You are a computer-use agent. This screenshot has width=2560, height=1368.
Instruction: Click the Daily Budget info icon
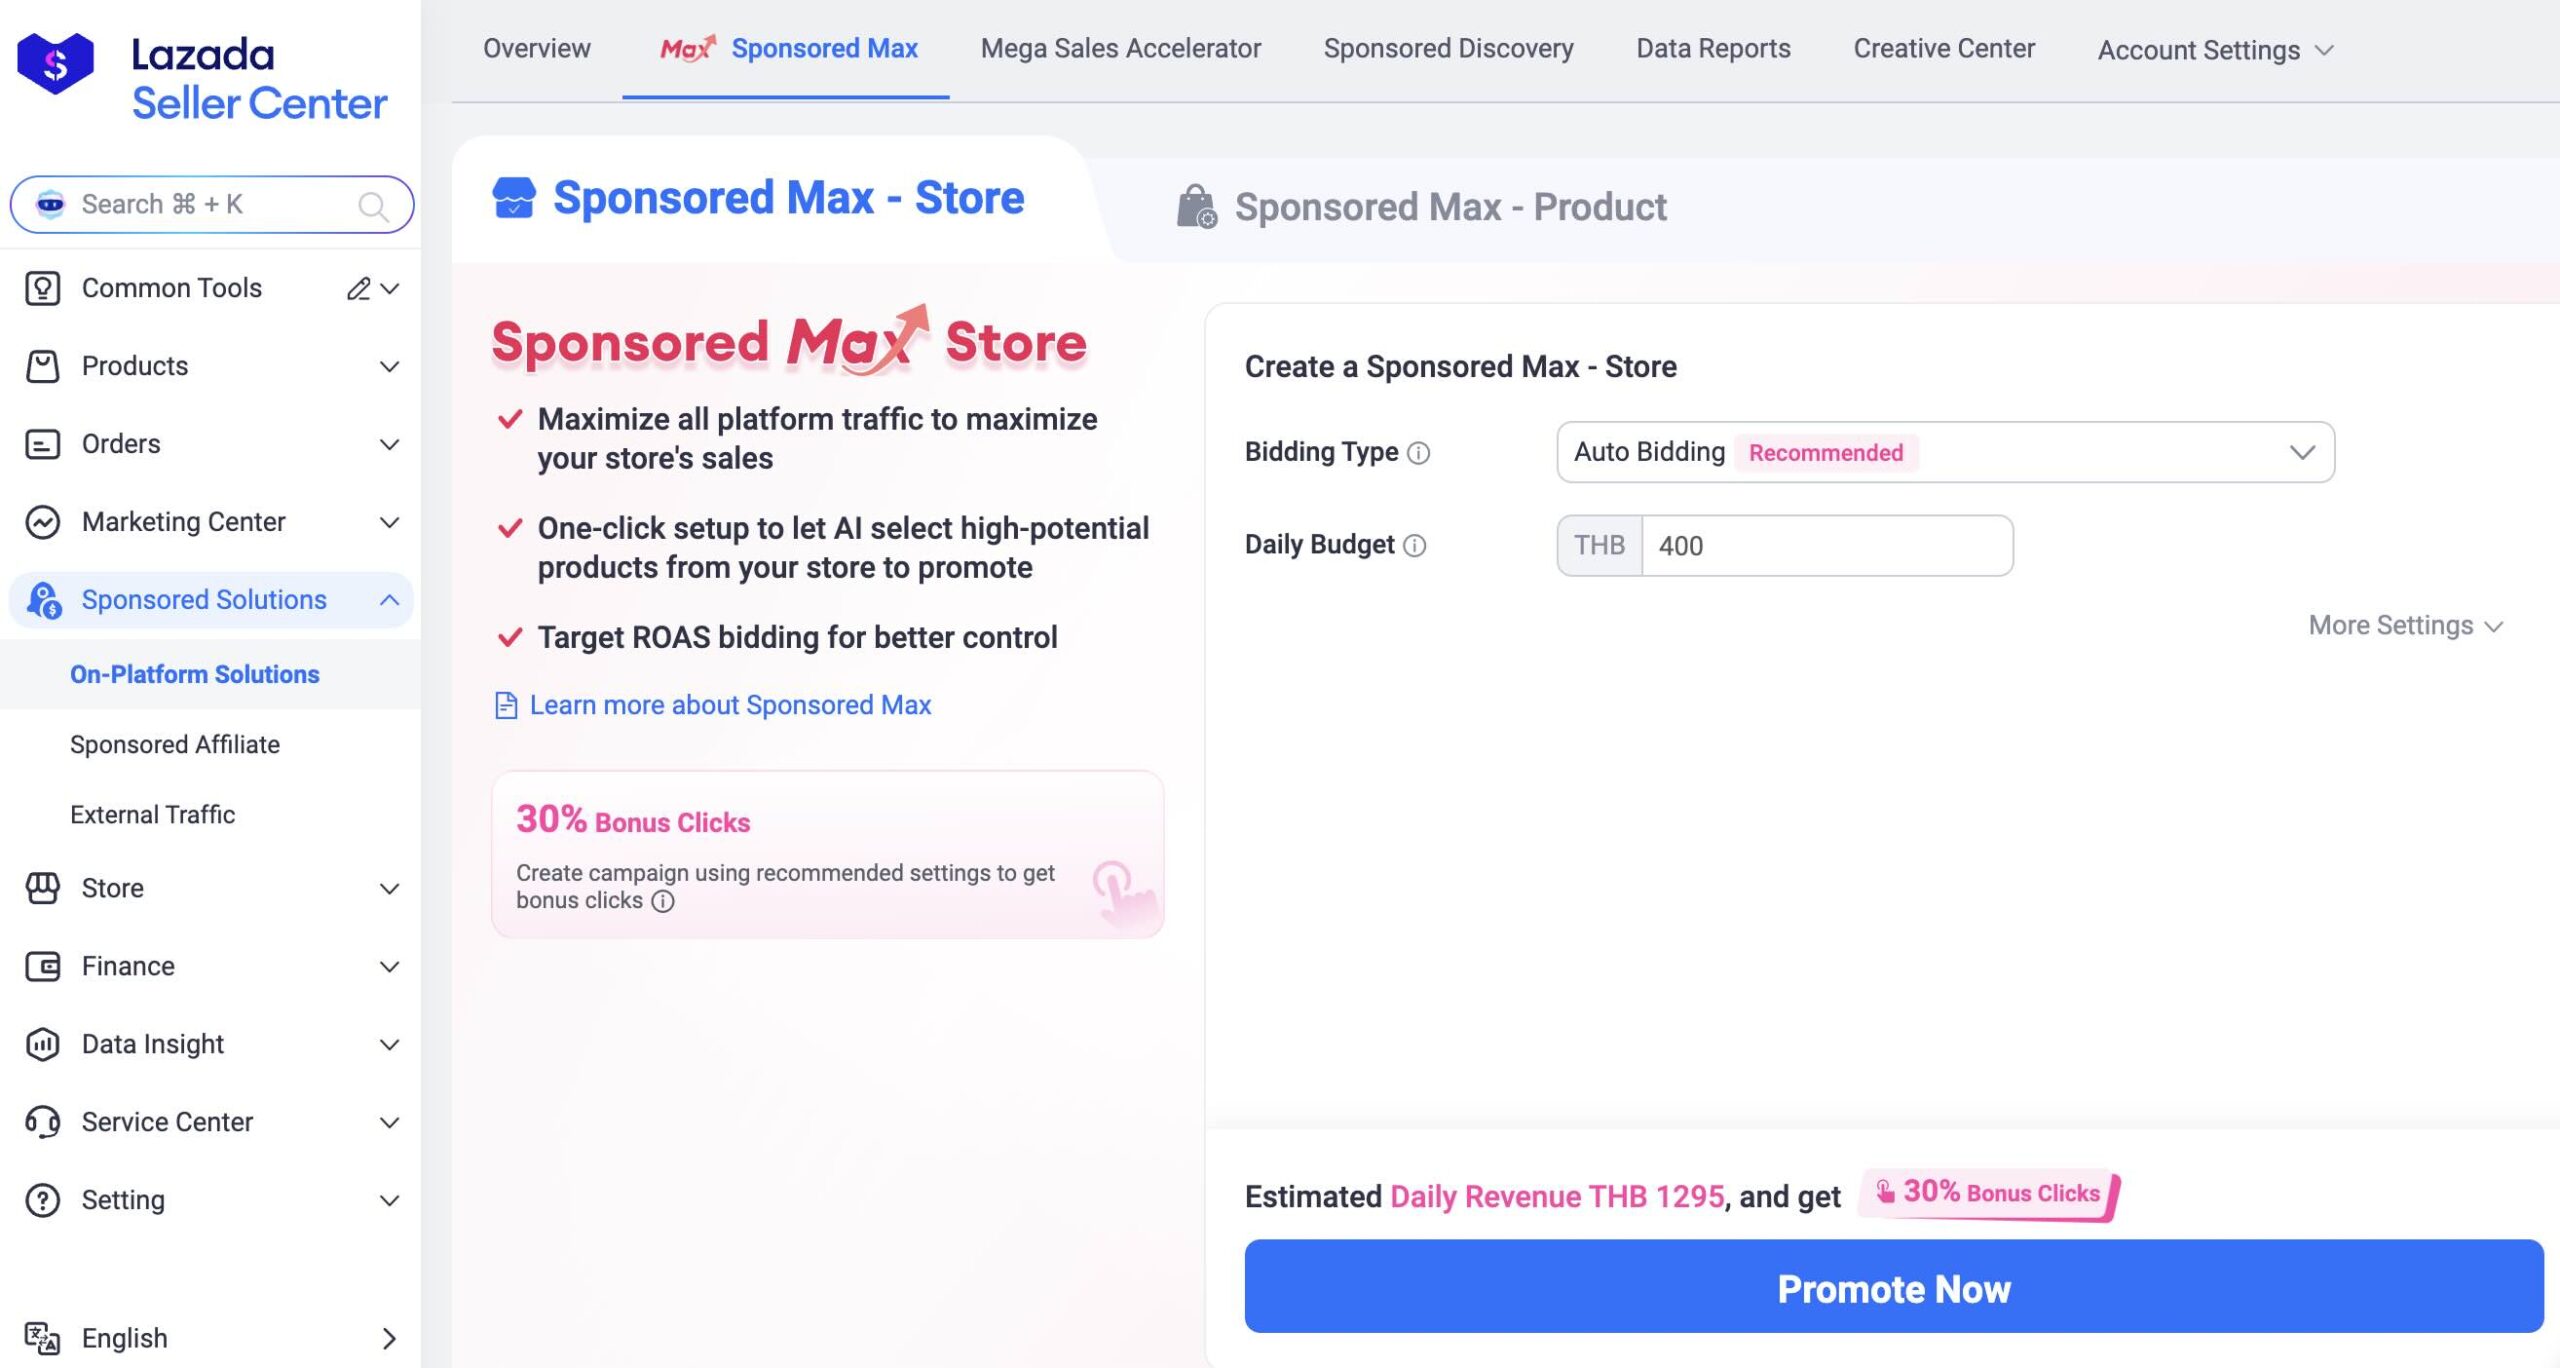pyautogui.click(x=1414, y=546)
